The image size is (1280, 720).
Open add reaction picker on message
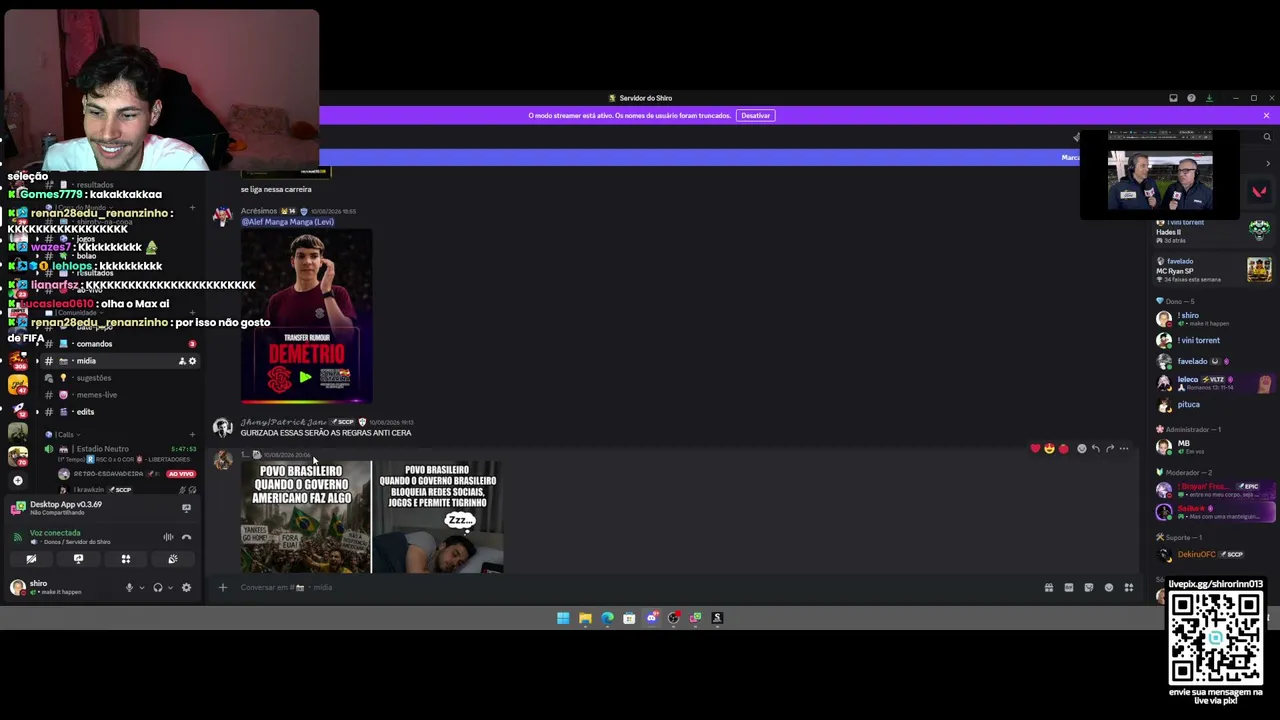[1082, 449]
